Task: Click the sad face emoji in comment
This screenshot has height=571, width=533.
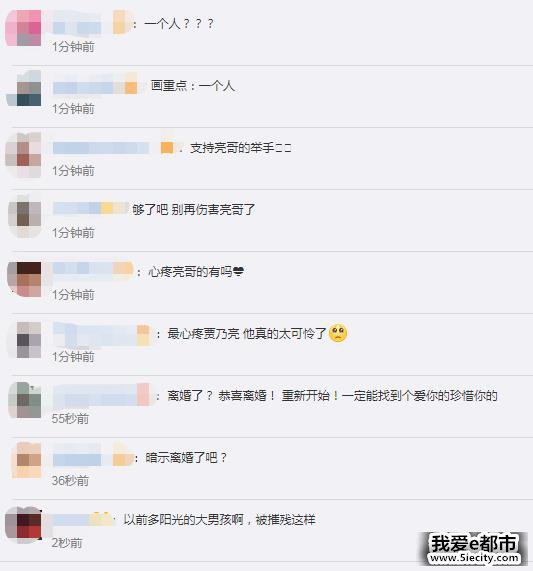Action: [x=338, y=333]
